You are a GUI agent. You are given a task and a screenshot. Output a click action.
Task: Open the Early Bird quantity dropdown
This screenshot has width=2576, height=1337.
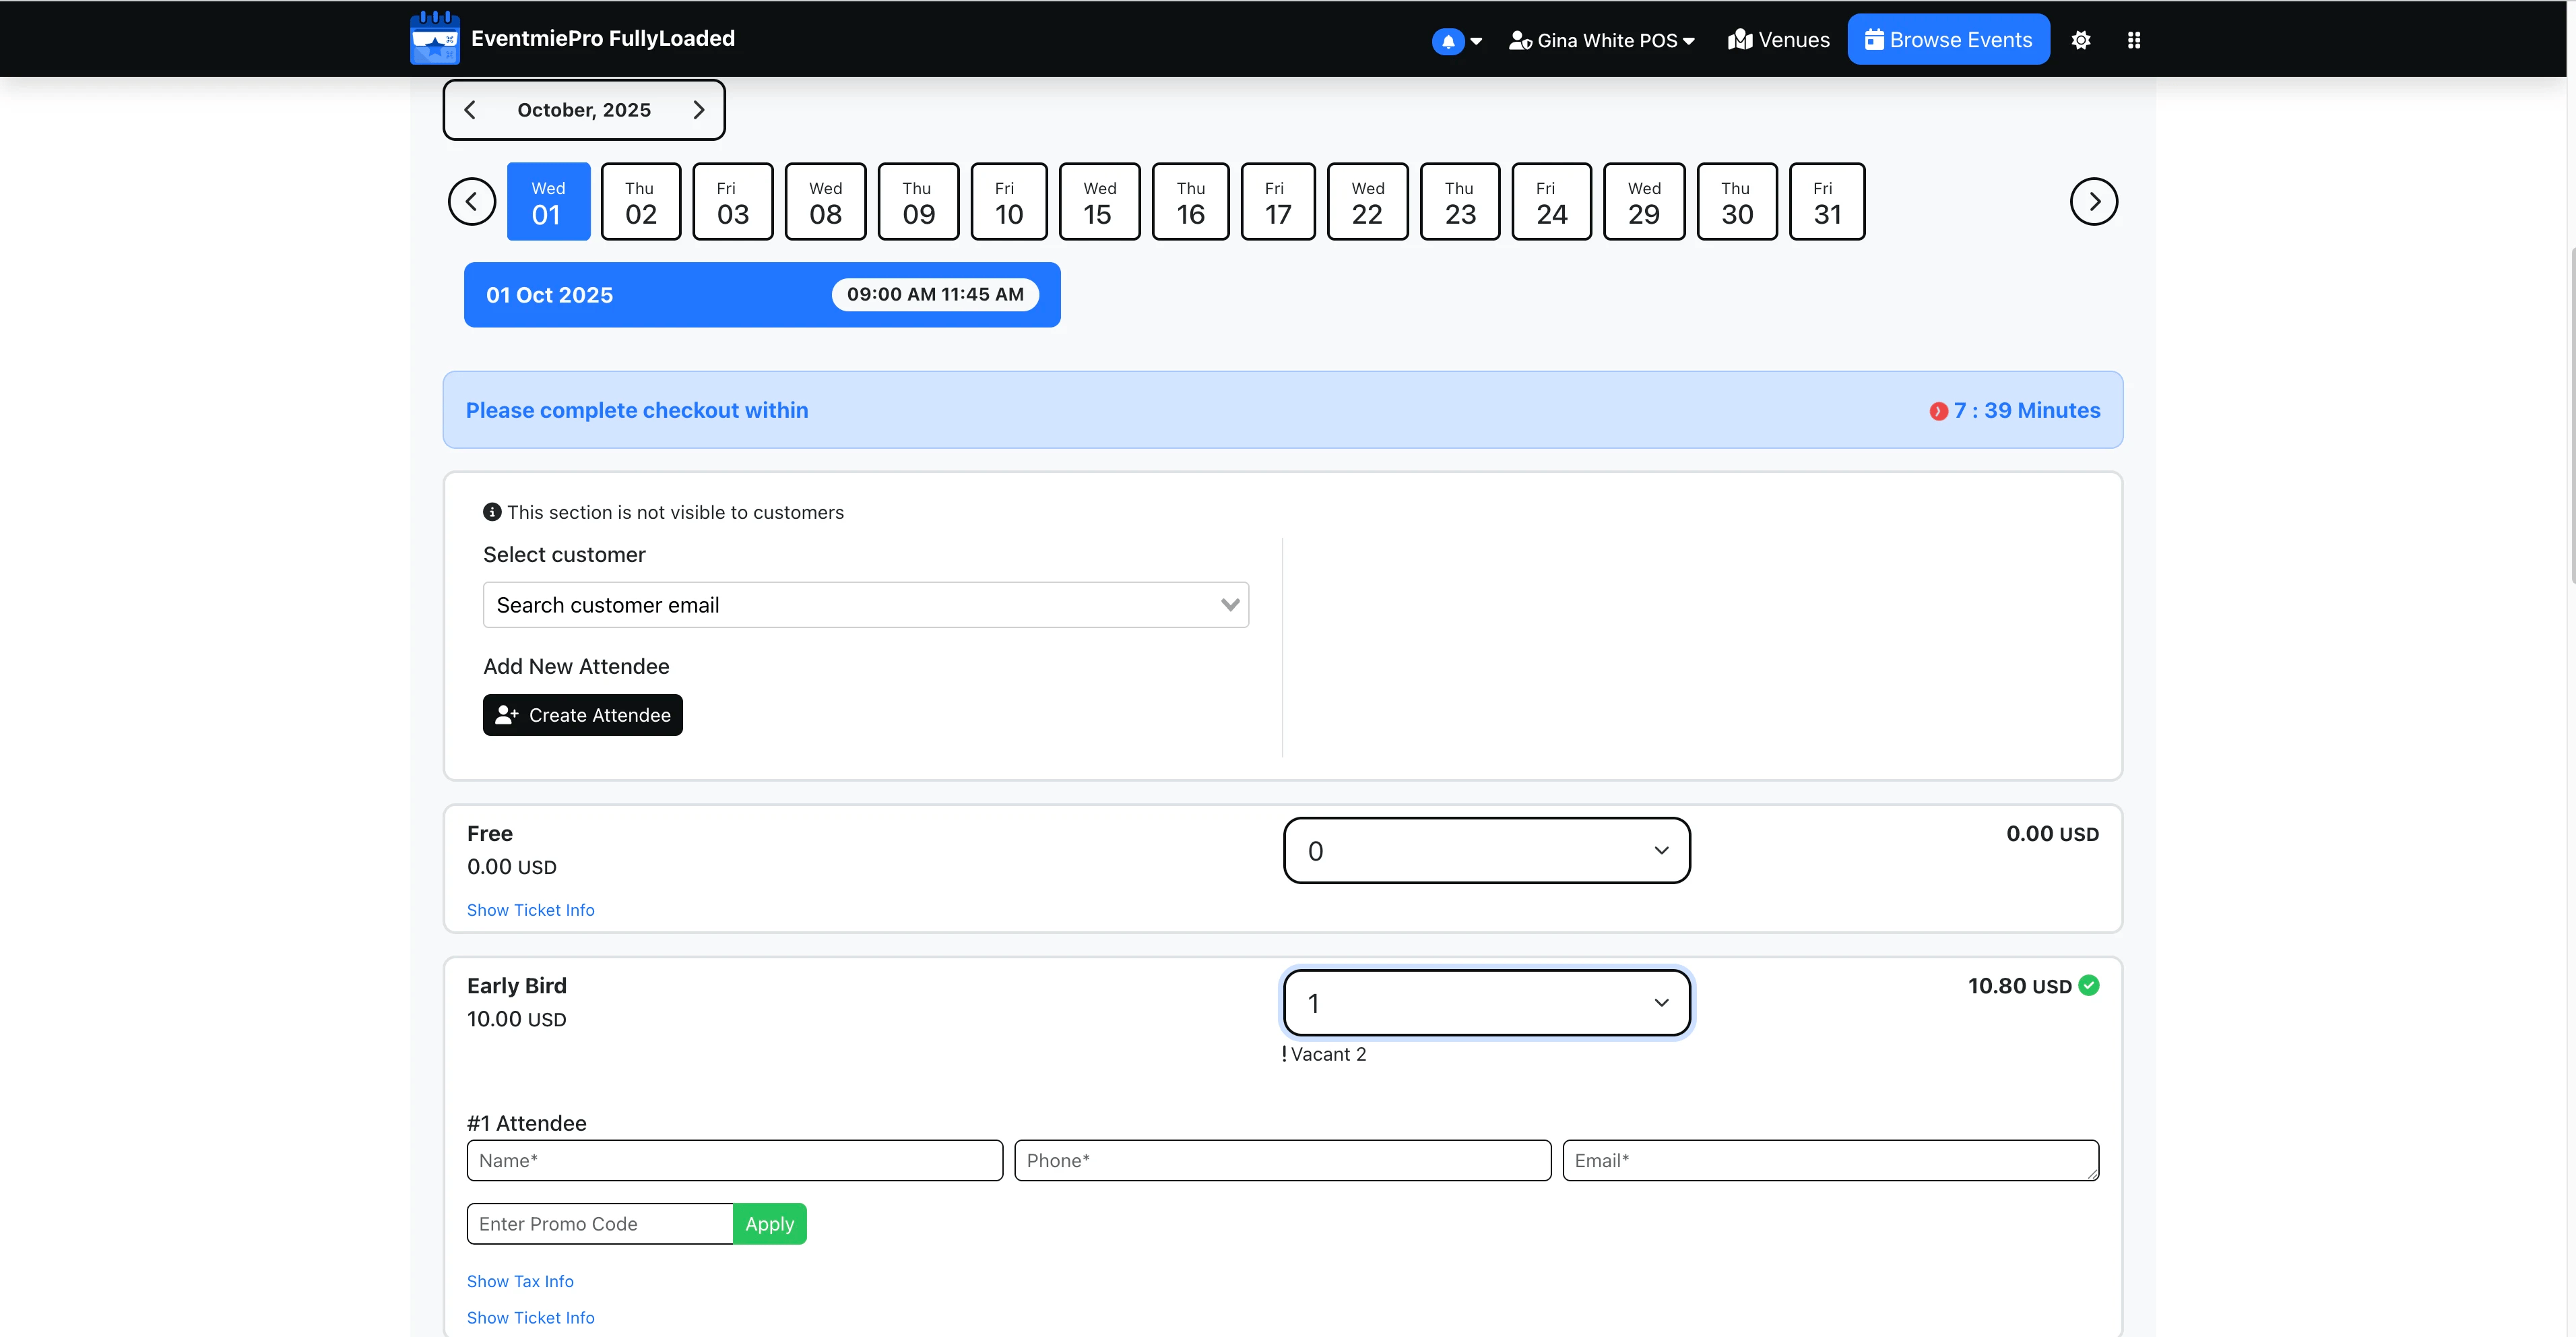click(x=1486, y=1003)
